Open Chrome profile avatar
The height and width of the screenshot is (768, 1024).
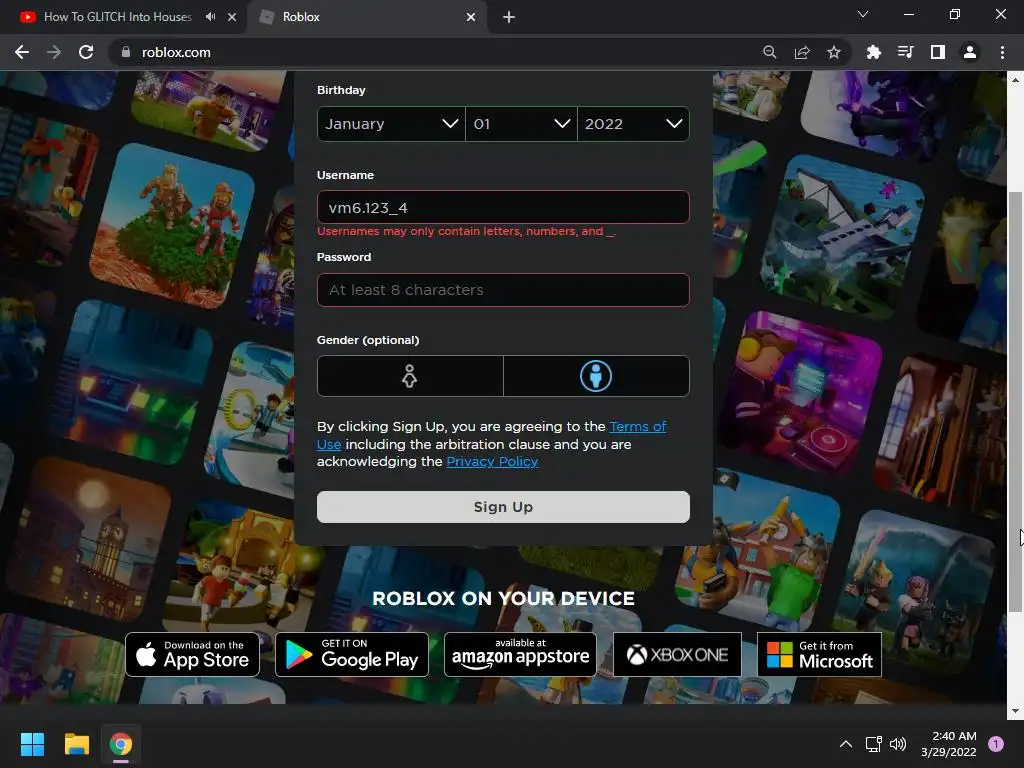(x=969, y=52)
